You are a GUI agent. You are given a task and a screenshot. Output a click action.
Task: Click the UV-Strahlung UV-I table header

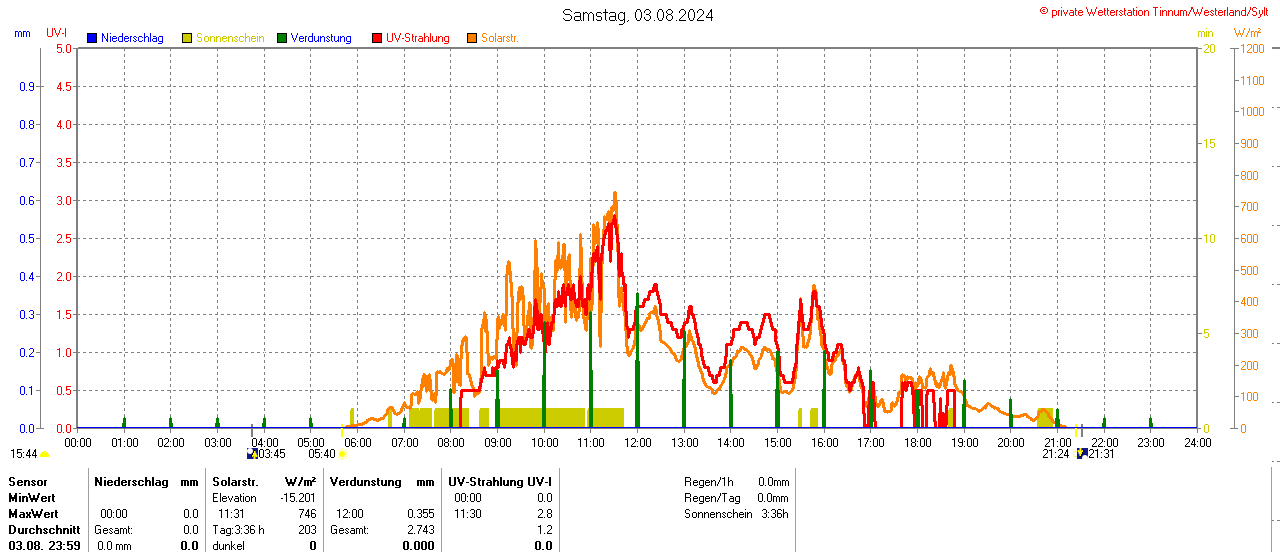tap(500, 482)
